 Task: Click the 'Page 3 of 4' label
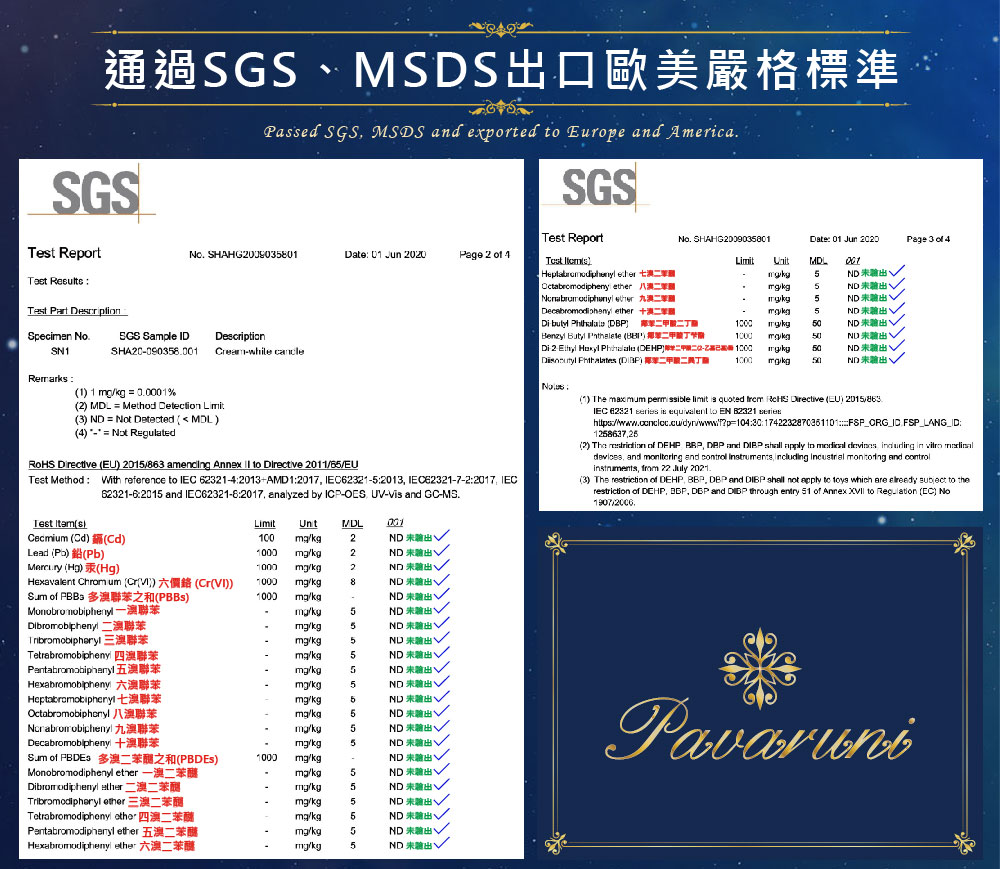(928, 239)
